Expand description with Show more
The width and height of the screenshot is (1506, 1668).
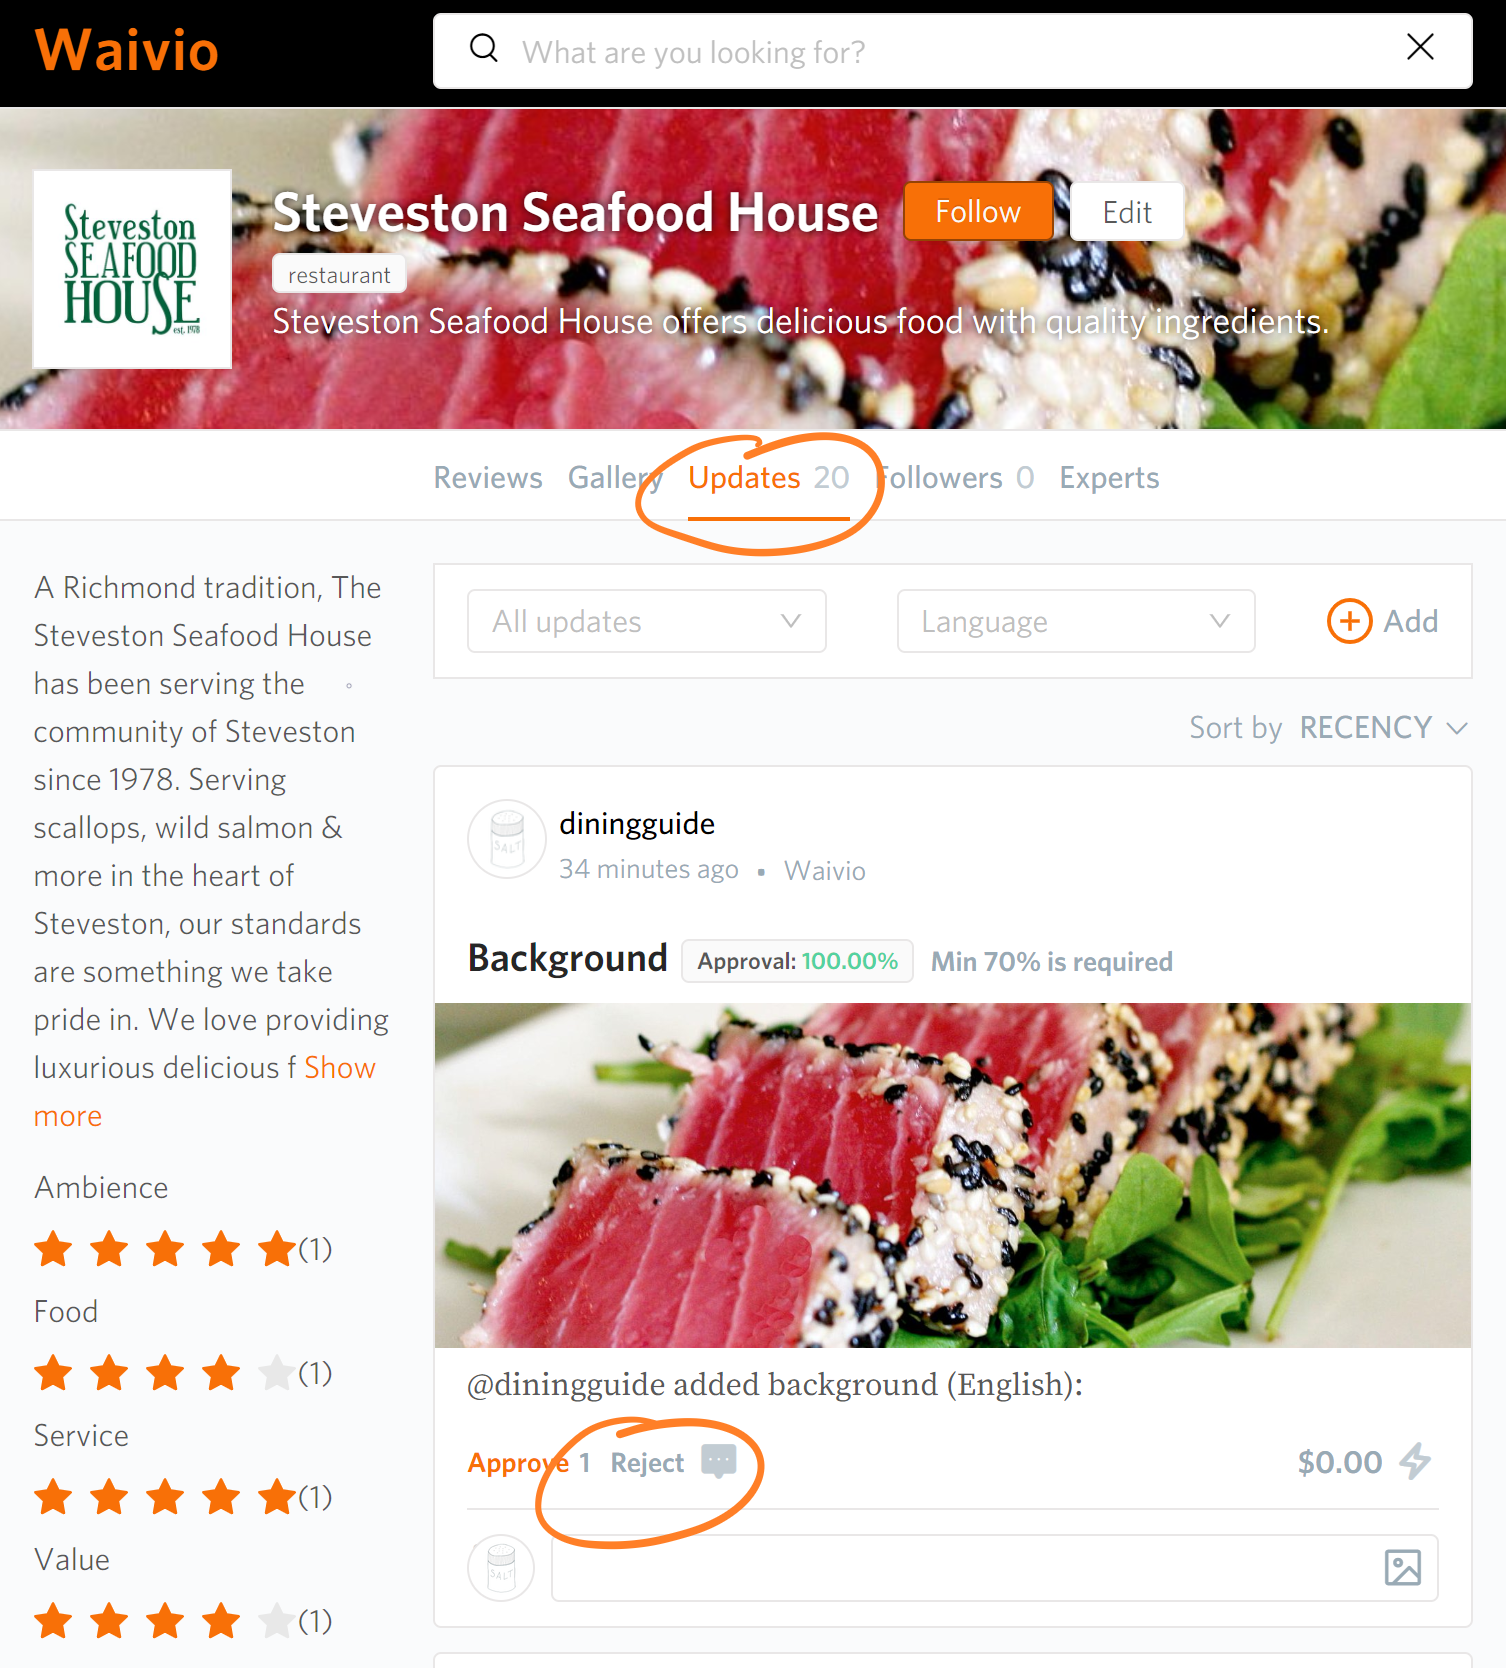tap(205, 1091)
